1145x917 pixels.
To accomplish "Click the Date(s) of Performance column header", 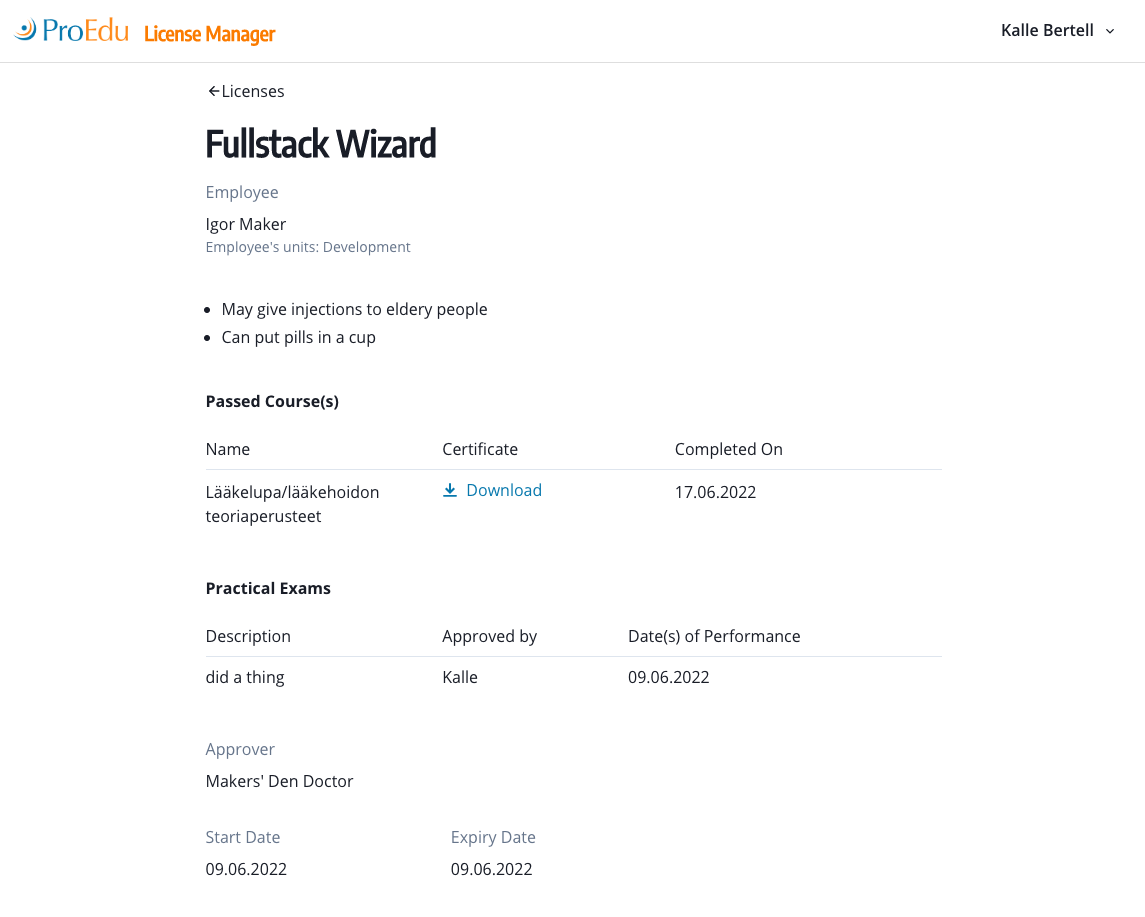I will point(714,636).
